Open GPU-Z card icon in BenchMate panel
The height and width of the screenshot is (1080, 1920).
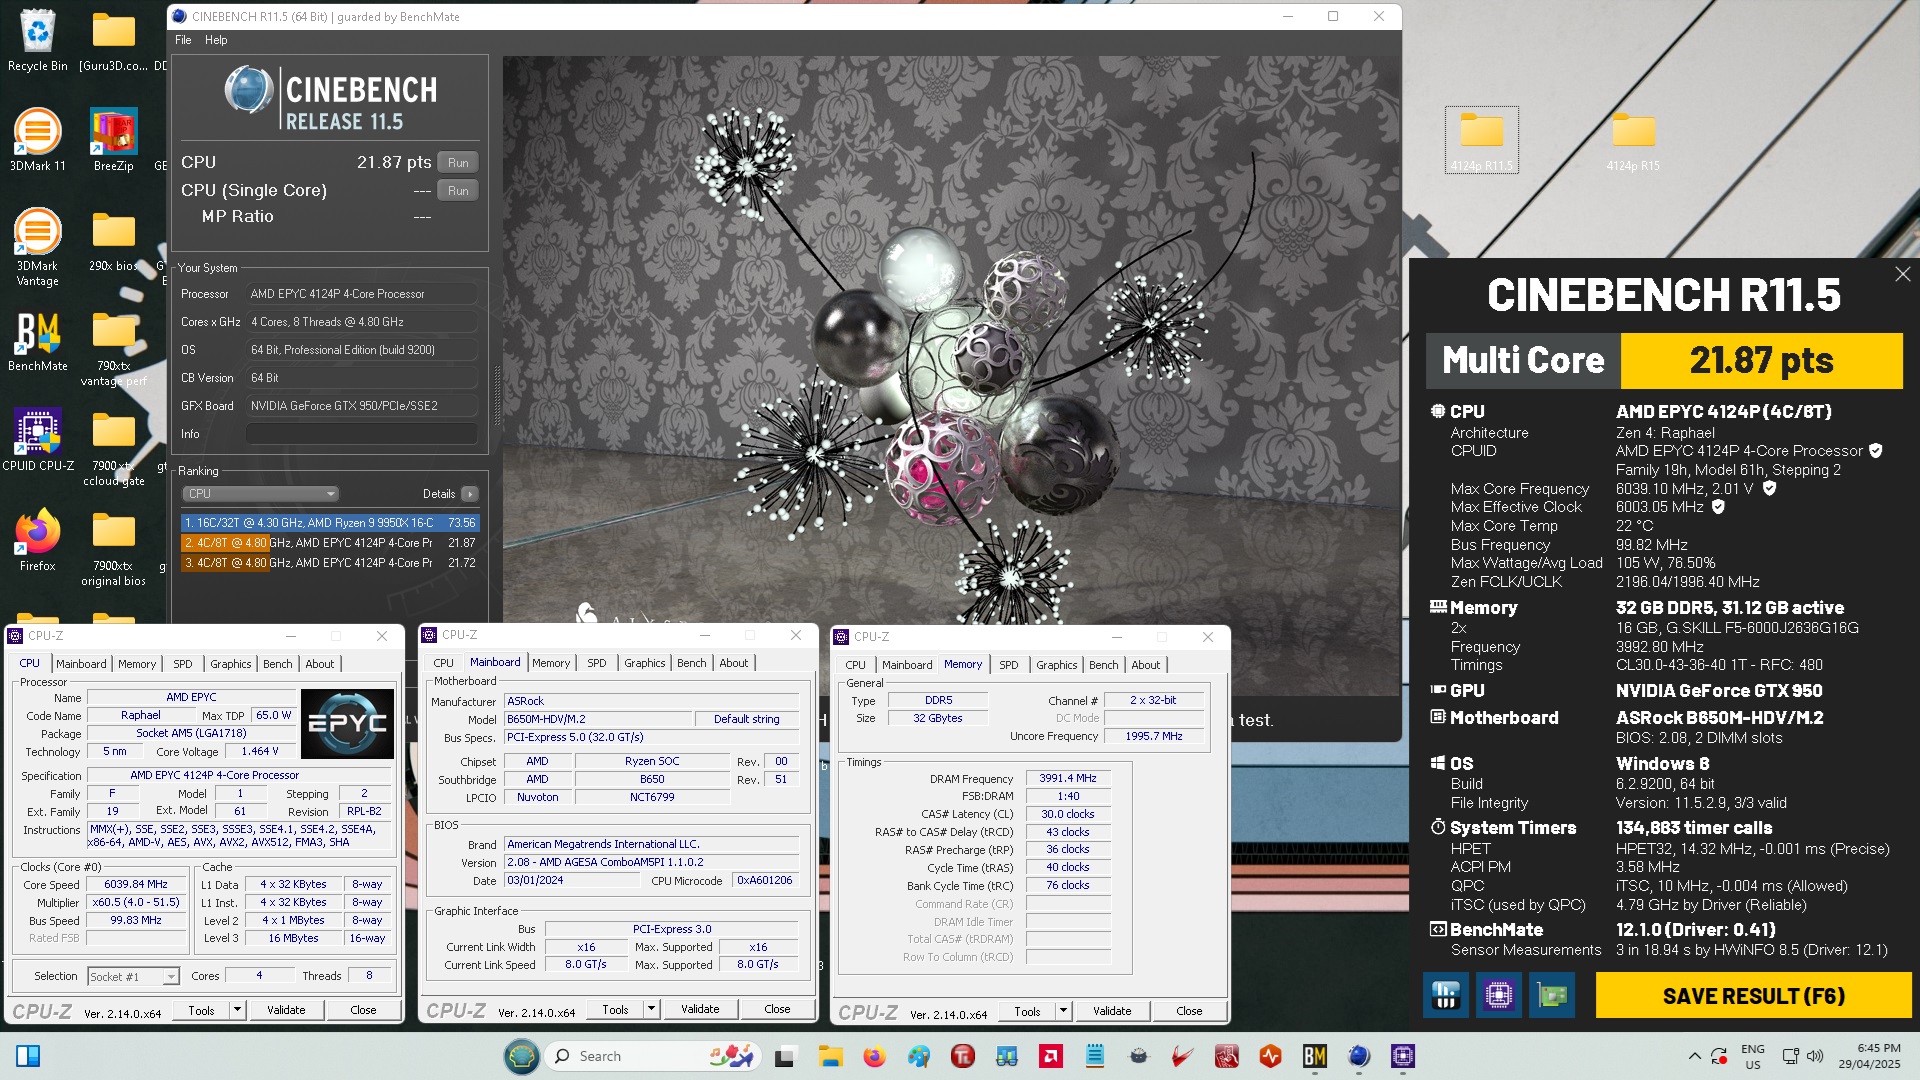coord(1551,995)
